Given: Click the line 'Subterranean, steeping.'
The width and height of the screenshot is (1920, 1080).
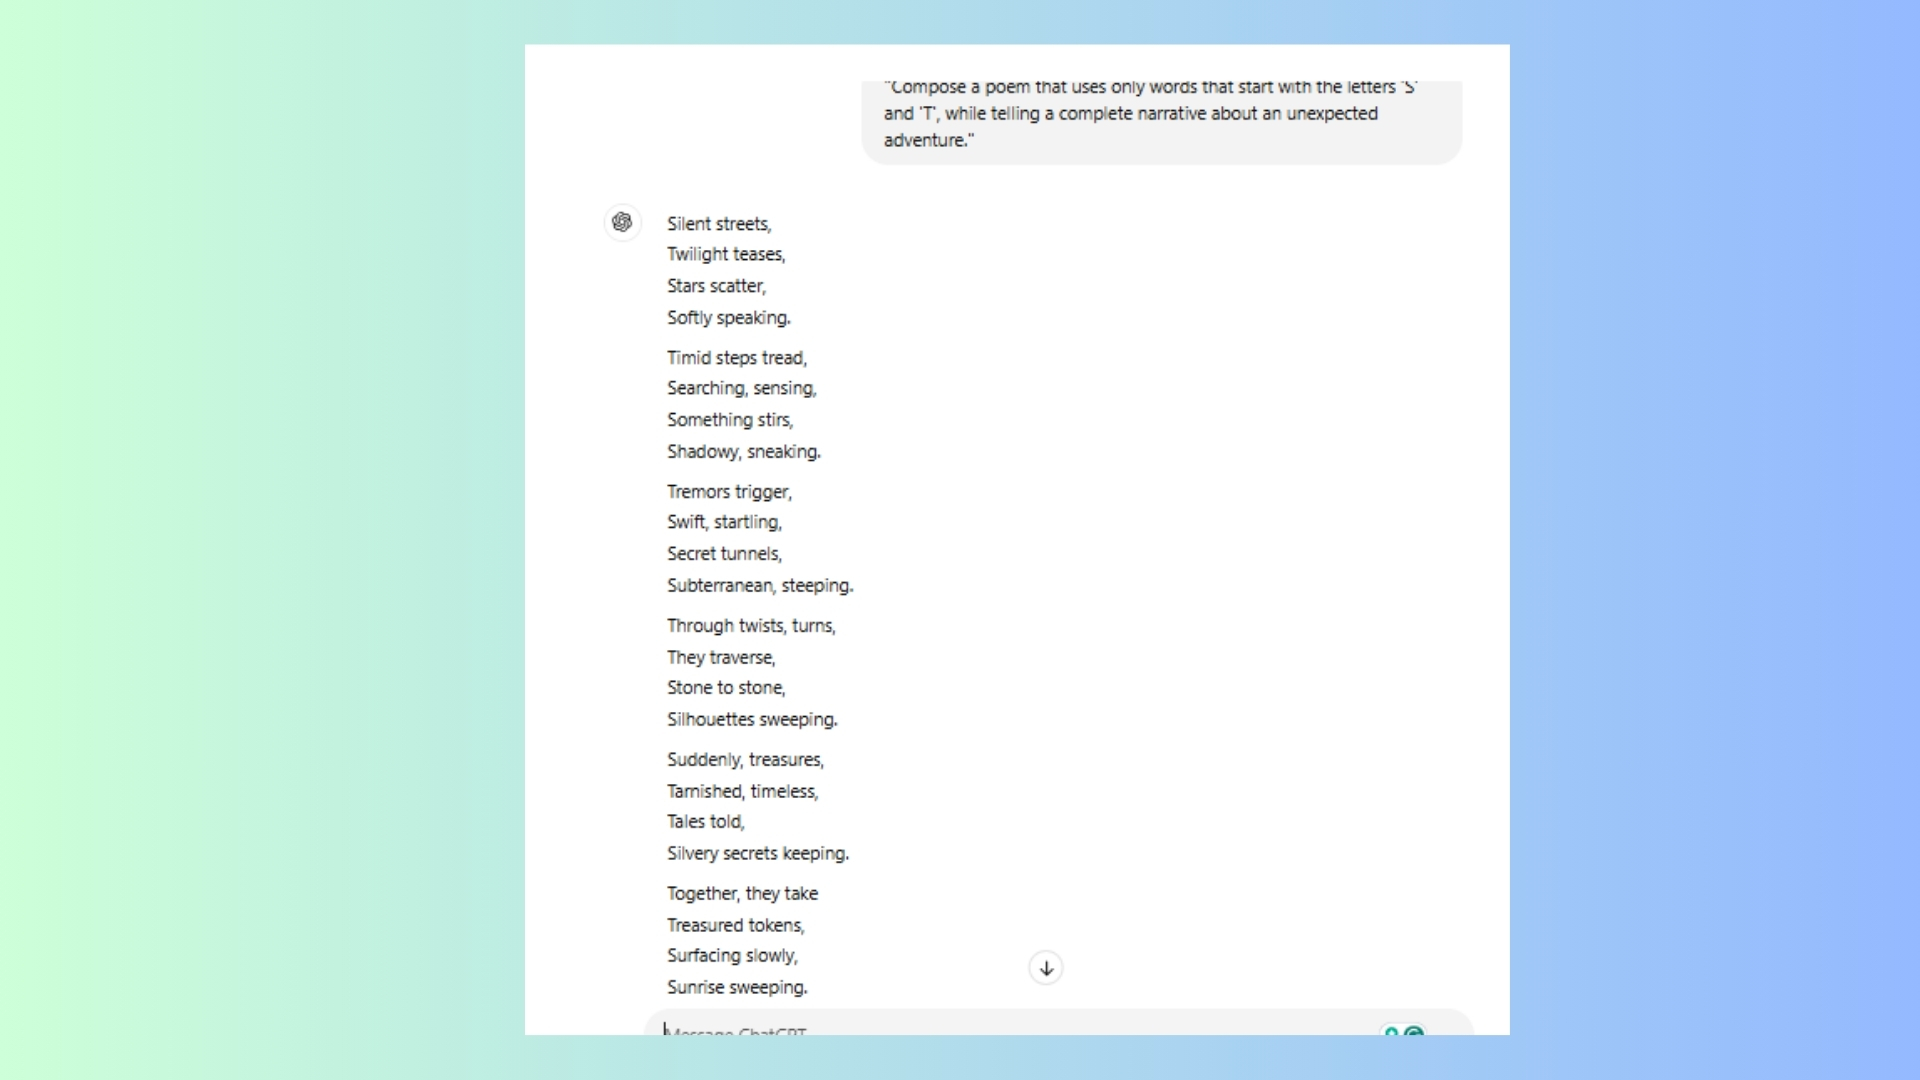Looking at the screenshot, I should tap(760, 586).
